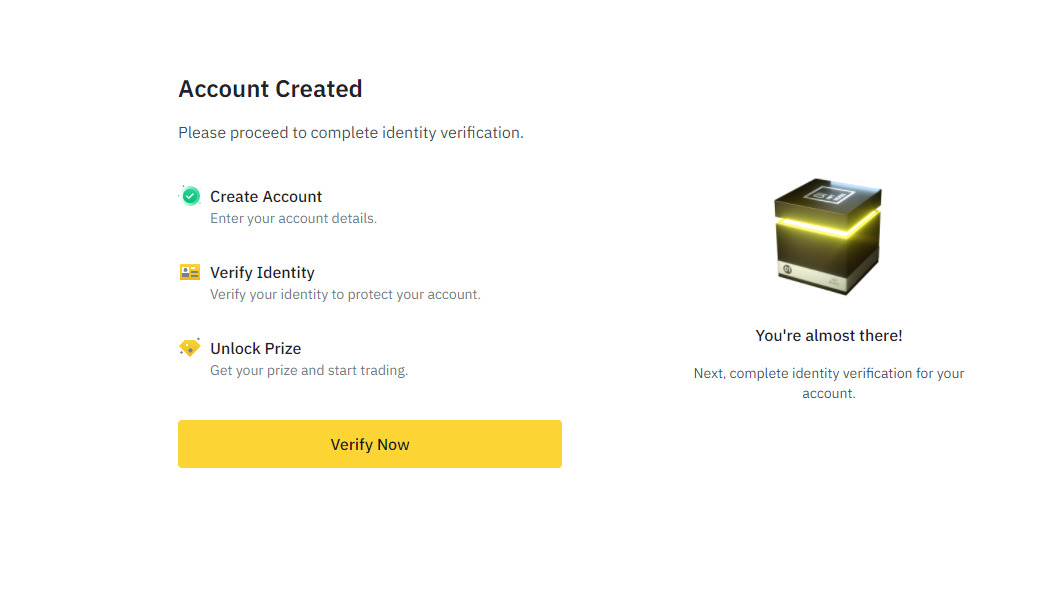
Task: Click 'Get your prize and start trading' text
Action: click(309, 371)
